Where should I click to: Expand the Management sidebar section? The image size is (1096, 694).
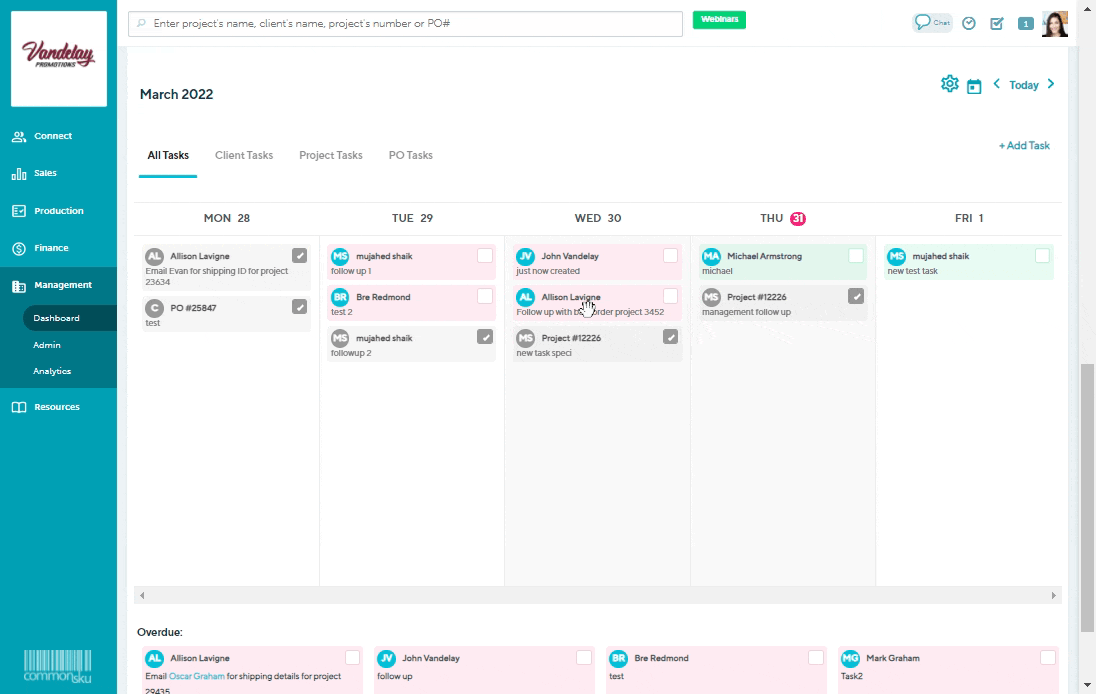62,285
